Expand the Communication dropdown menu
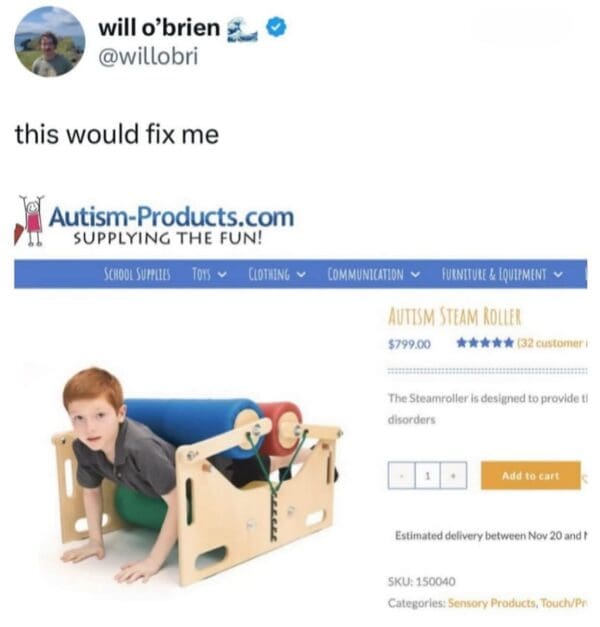600x627 pixels. [374, 274]
